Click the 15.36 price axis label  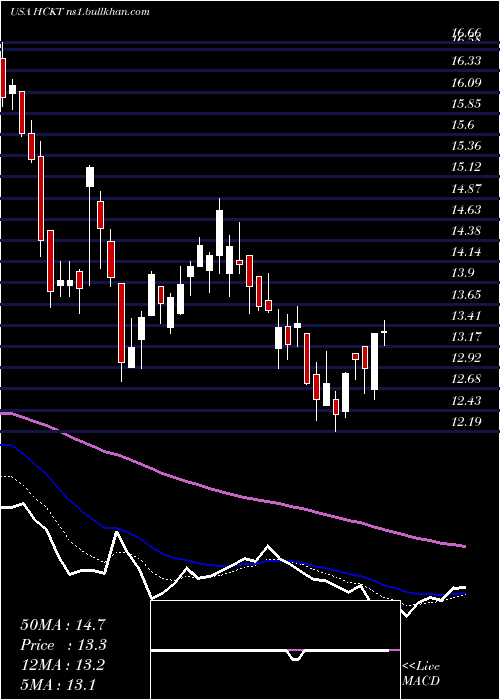[466, 146]
